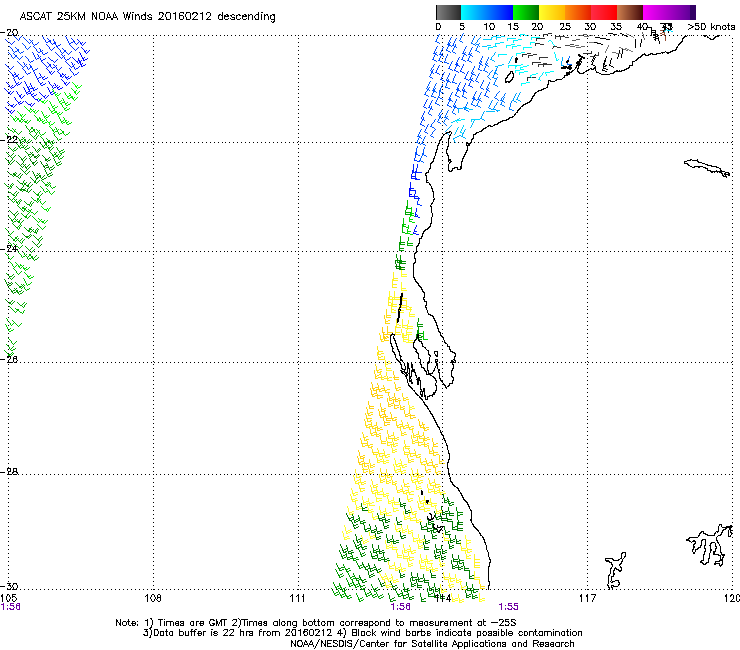Click the '-30' latitude axis label
This screenshot has width=740, height=650.
[9, 587]
